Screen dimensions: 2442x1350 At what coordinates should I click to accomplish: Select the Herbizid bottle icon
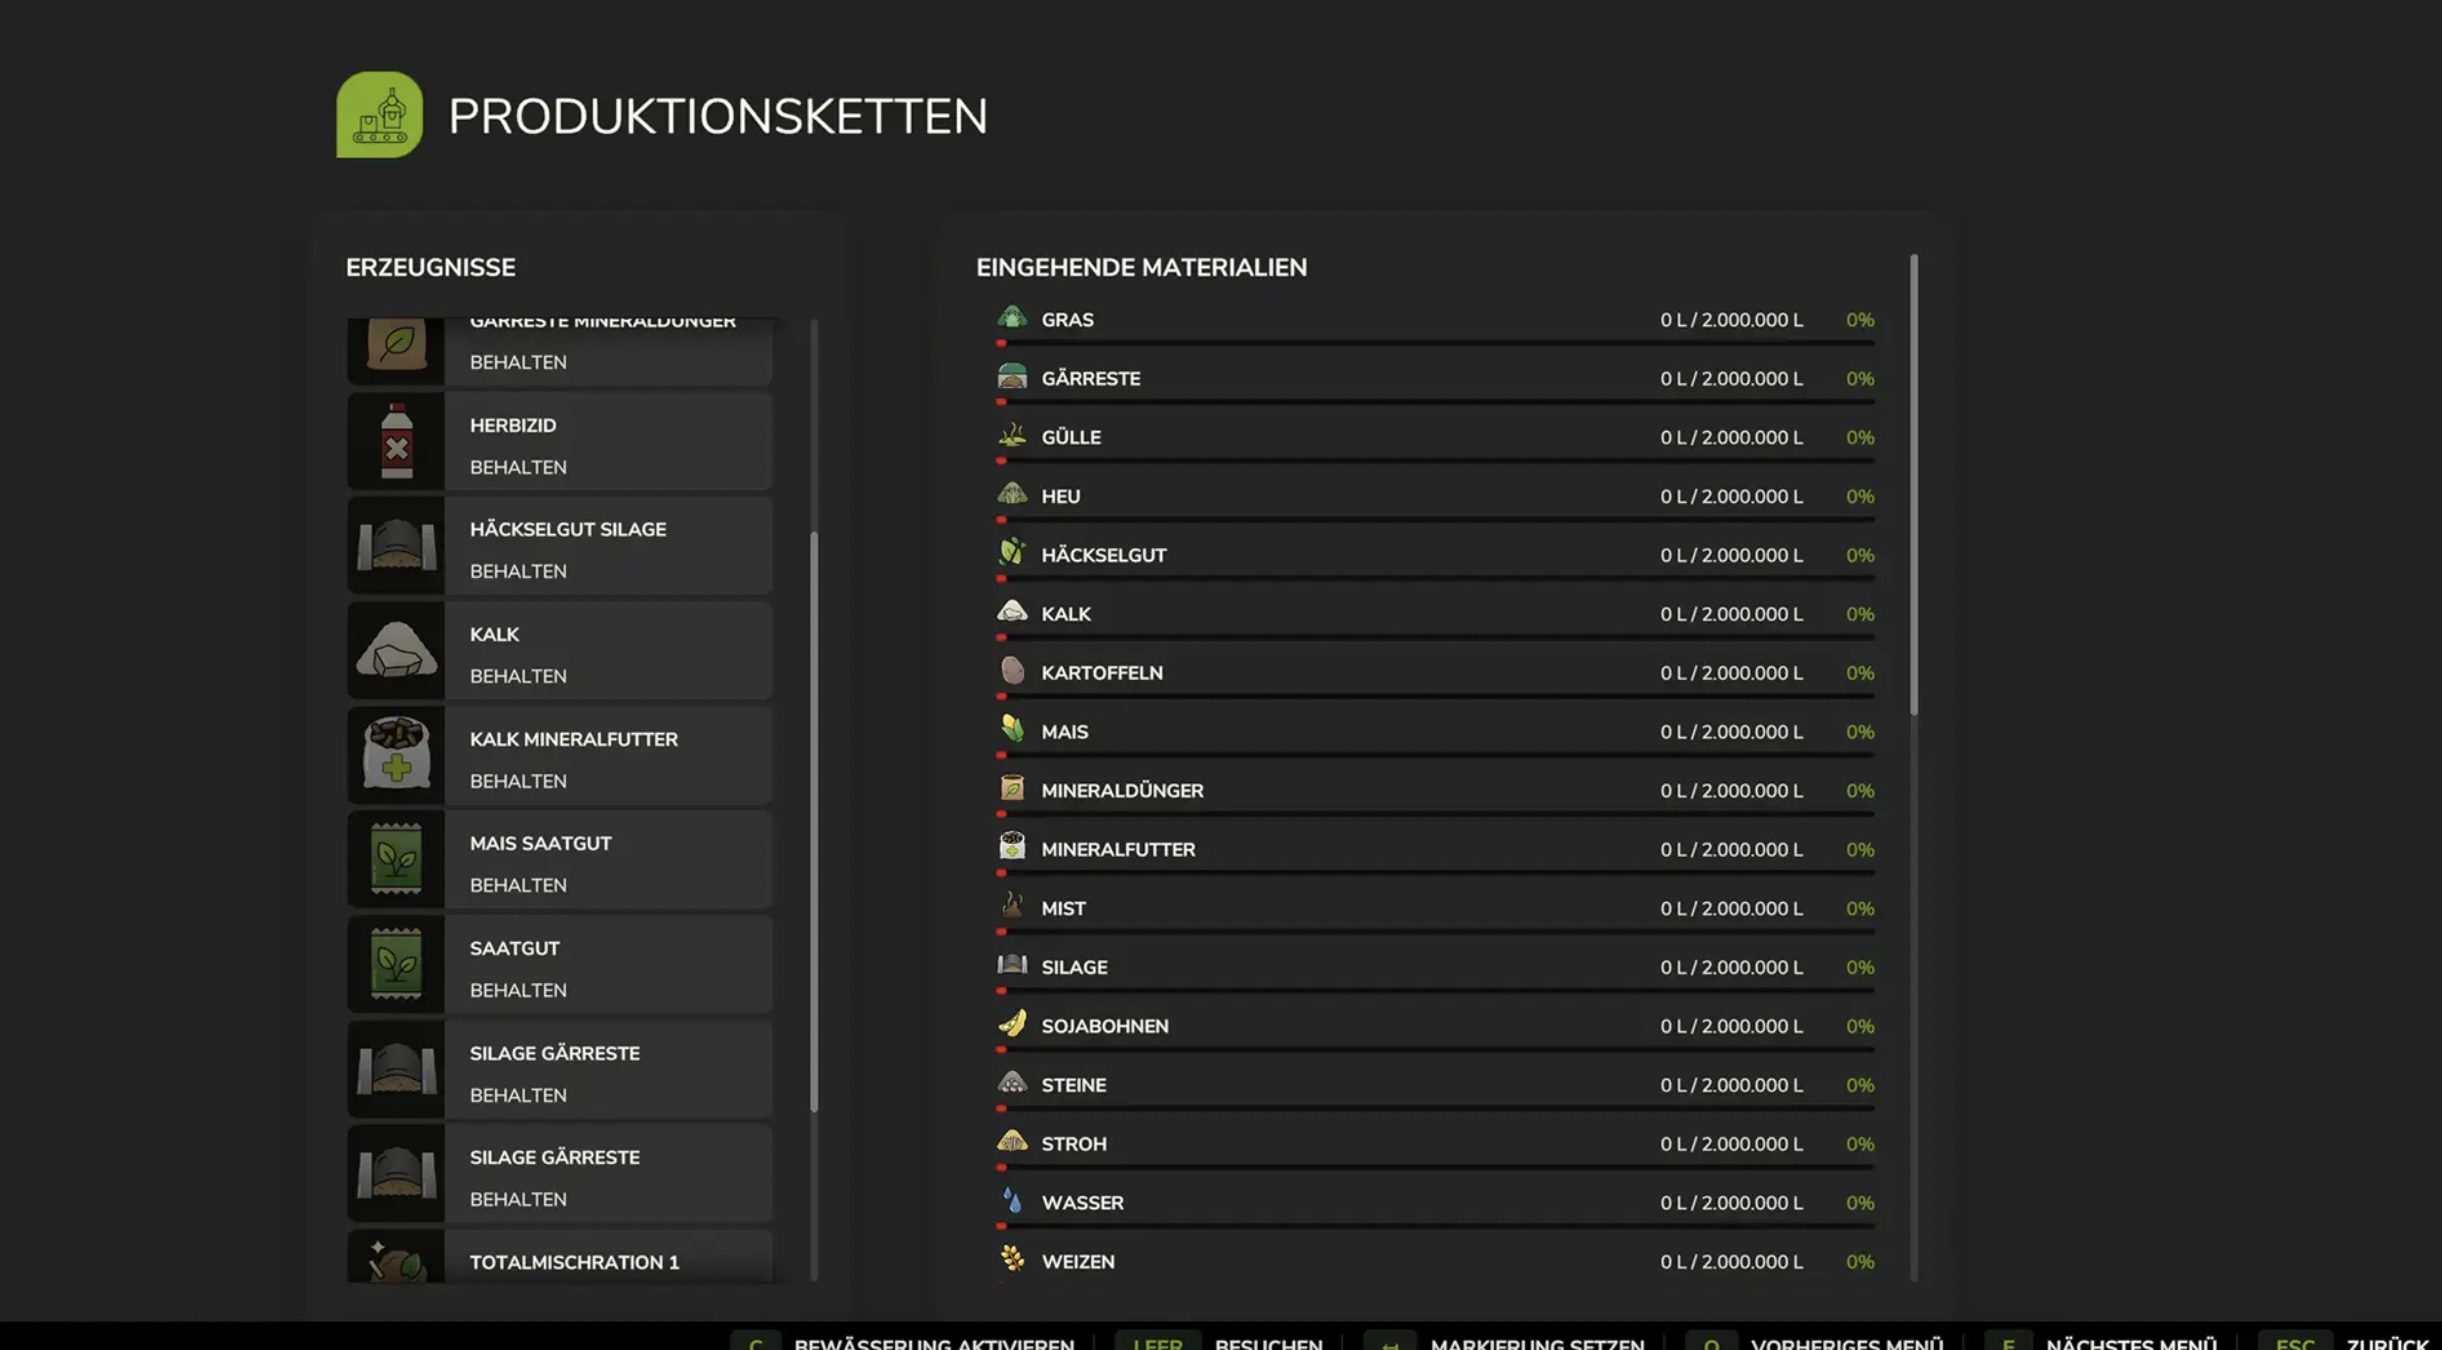point(396,441)
